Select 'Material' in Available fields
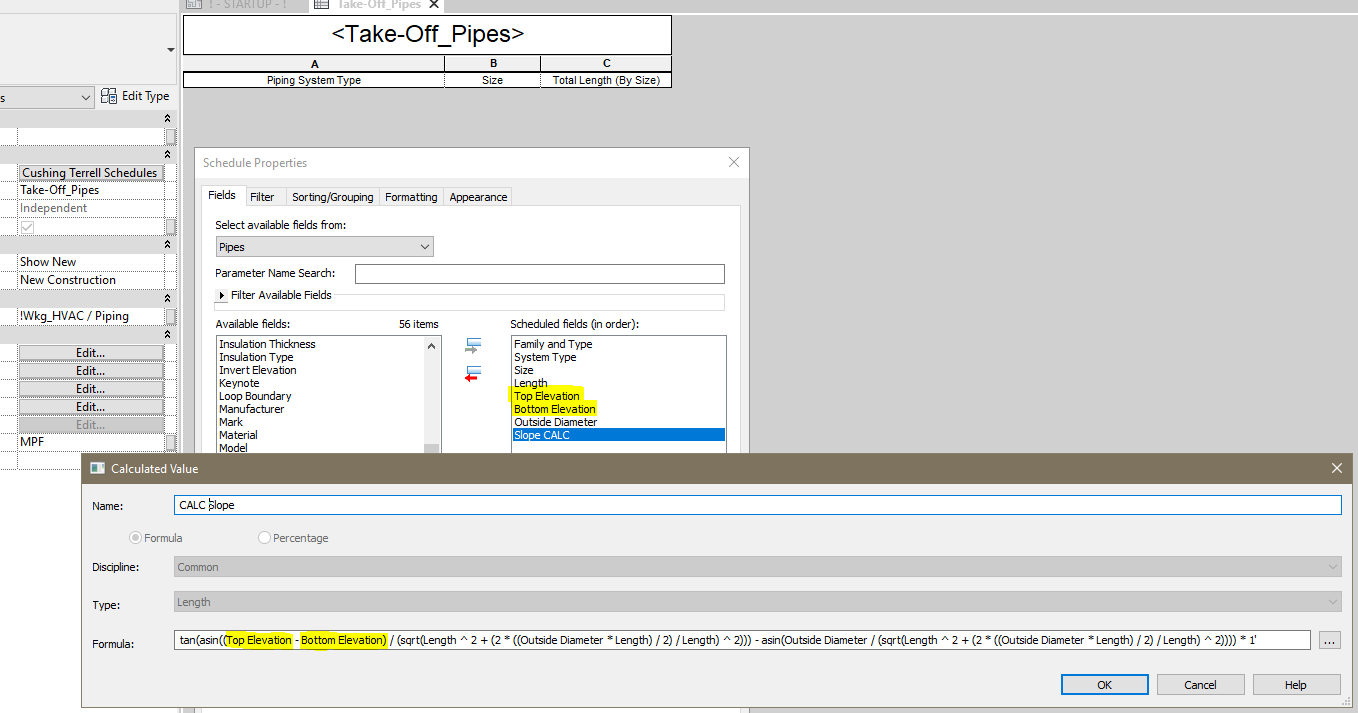 238,435
